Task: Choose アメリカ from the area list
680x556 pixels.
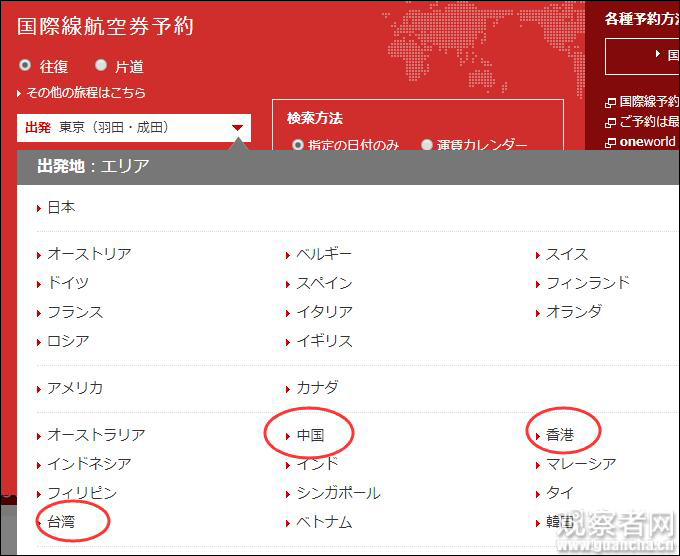Action: [x=75, y=388]
